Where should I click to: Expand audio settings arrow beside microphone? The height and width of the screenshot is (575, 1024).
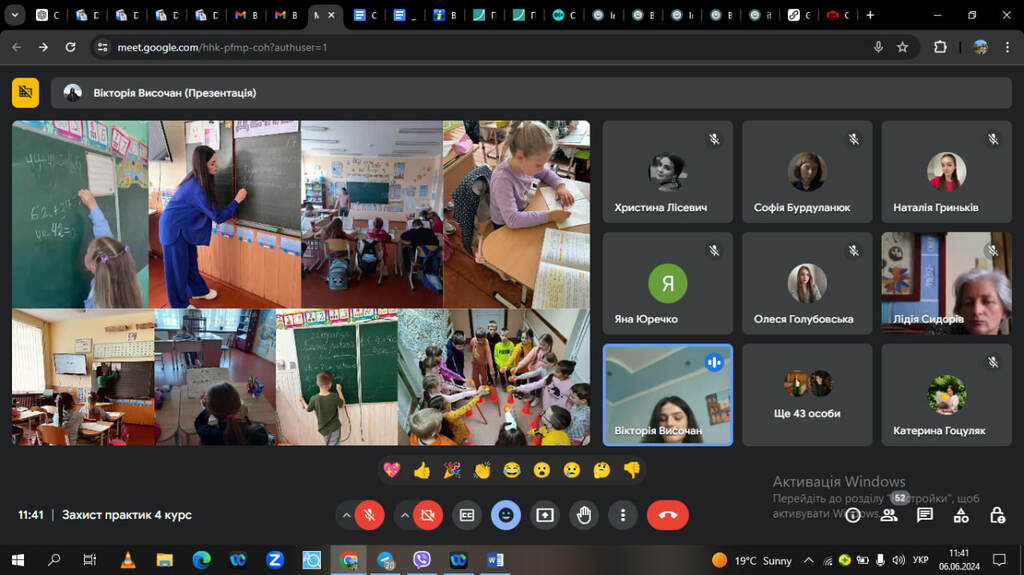click(x=346, y=515)
